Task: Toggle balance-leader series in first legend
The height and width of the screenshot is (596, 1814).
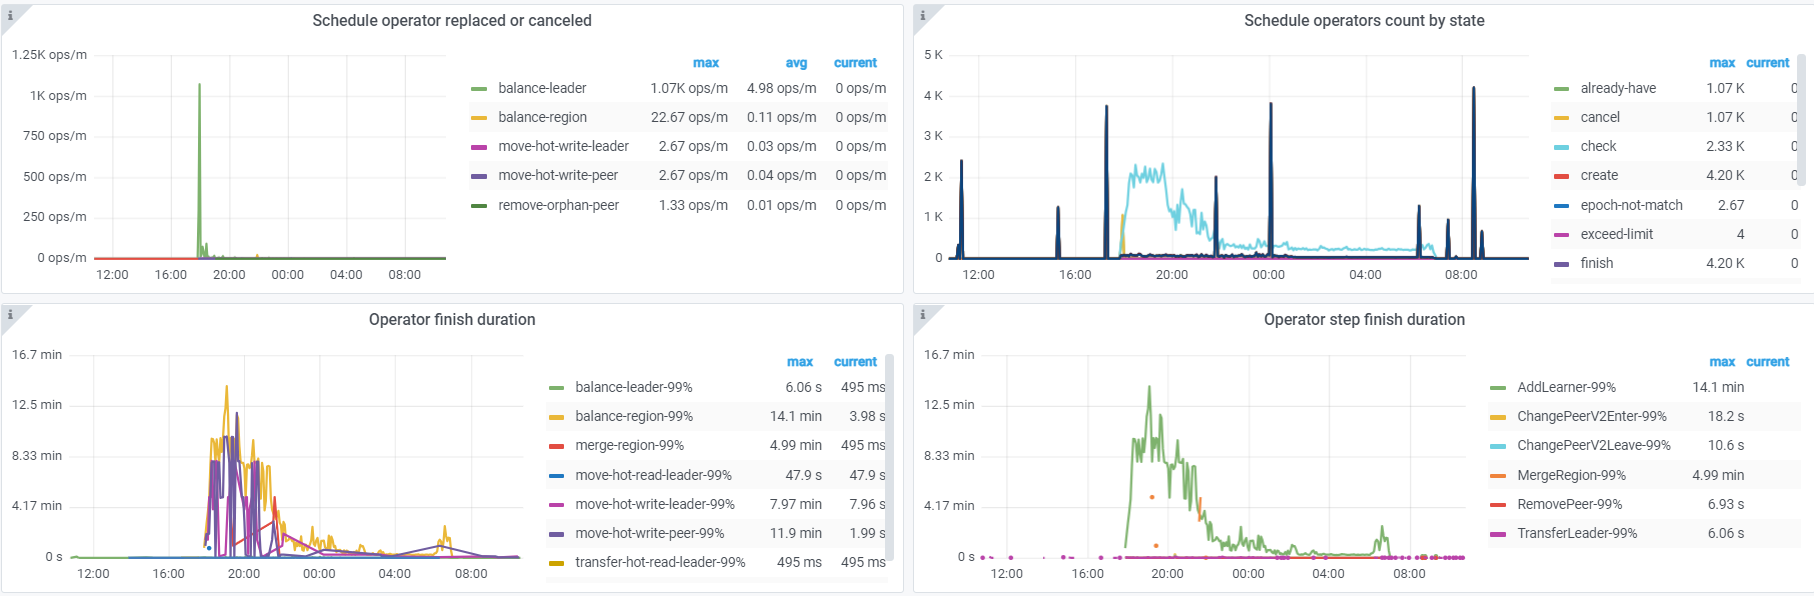Action: pos(542,88)
